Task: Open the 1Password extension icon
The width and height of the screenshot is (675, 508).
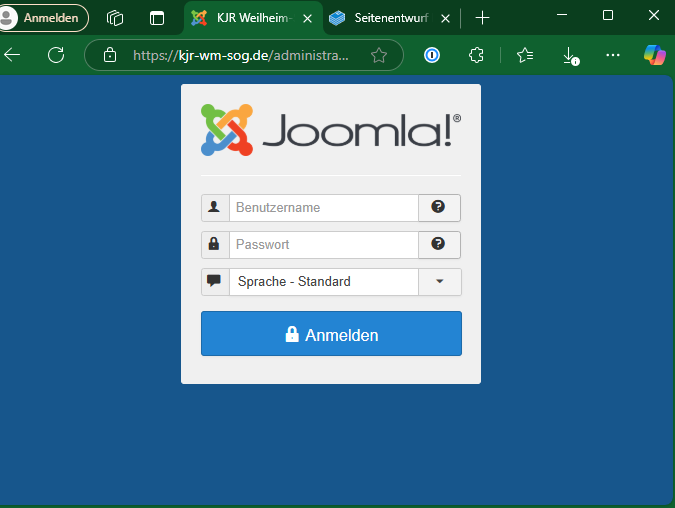Action: [432, 56]
